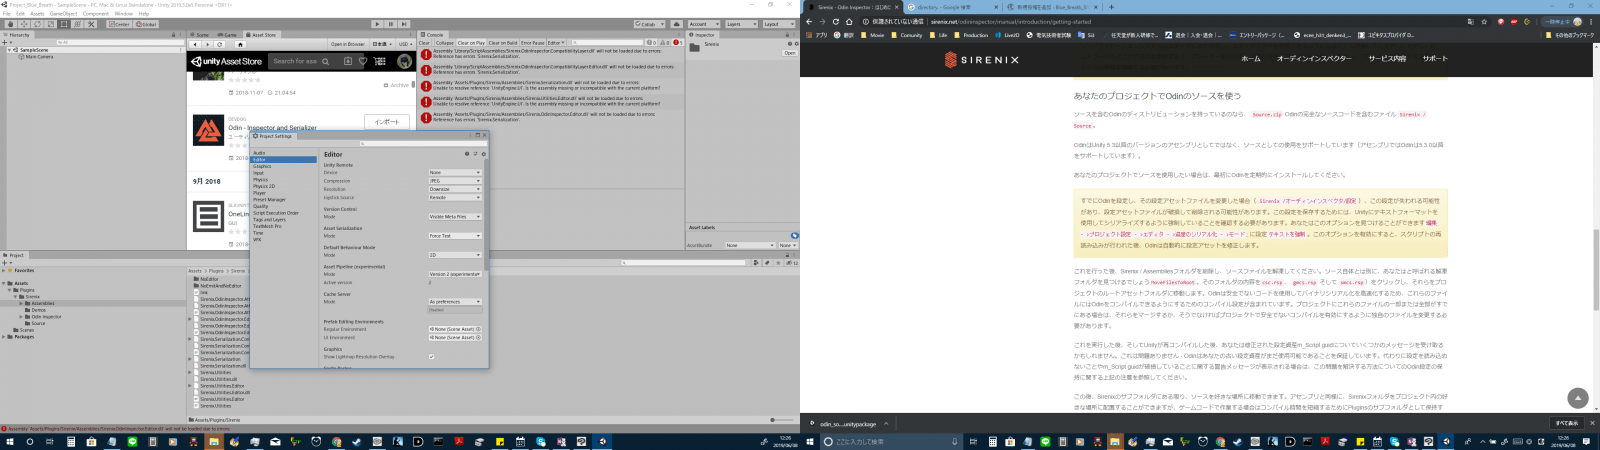
Task: Open the Collab dropdown
Action: (x=649, y=24)
